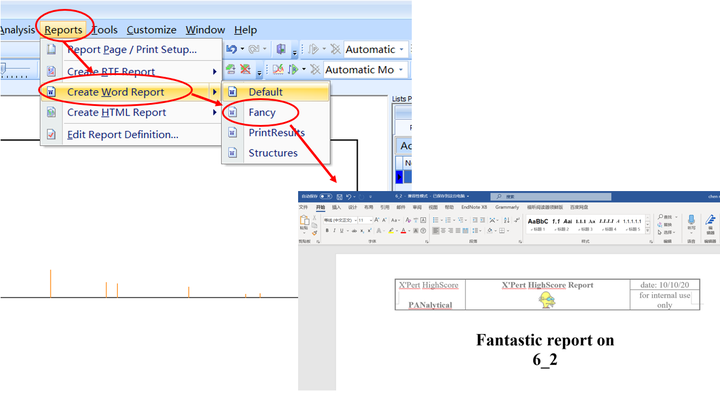Choose Report Page / Print Setup
Image resolution: width=720 pixels, height=400 pixels.
click(131, 50)
